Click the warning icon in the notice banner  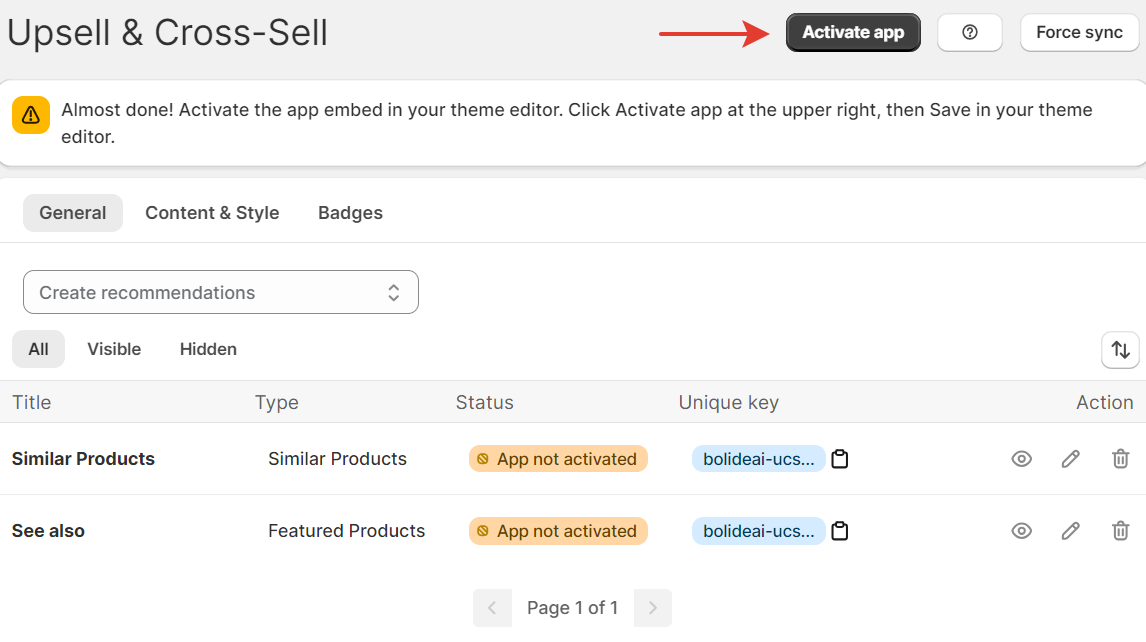[31, 115]
